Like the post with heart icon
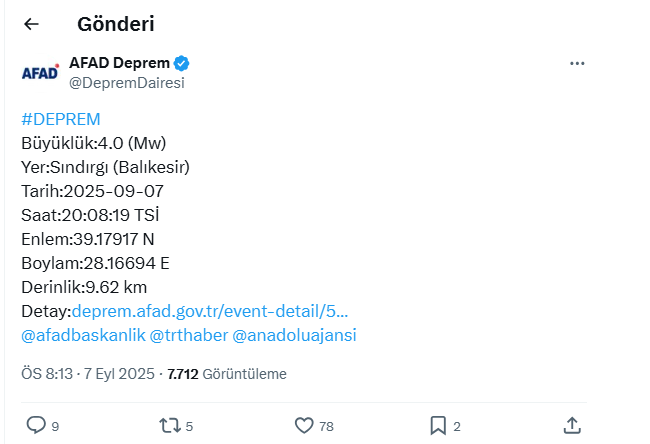The width and height of the screenshot is (650, 444). coord(305,425)
